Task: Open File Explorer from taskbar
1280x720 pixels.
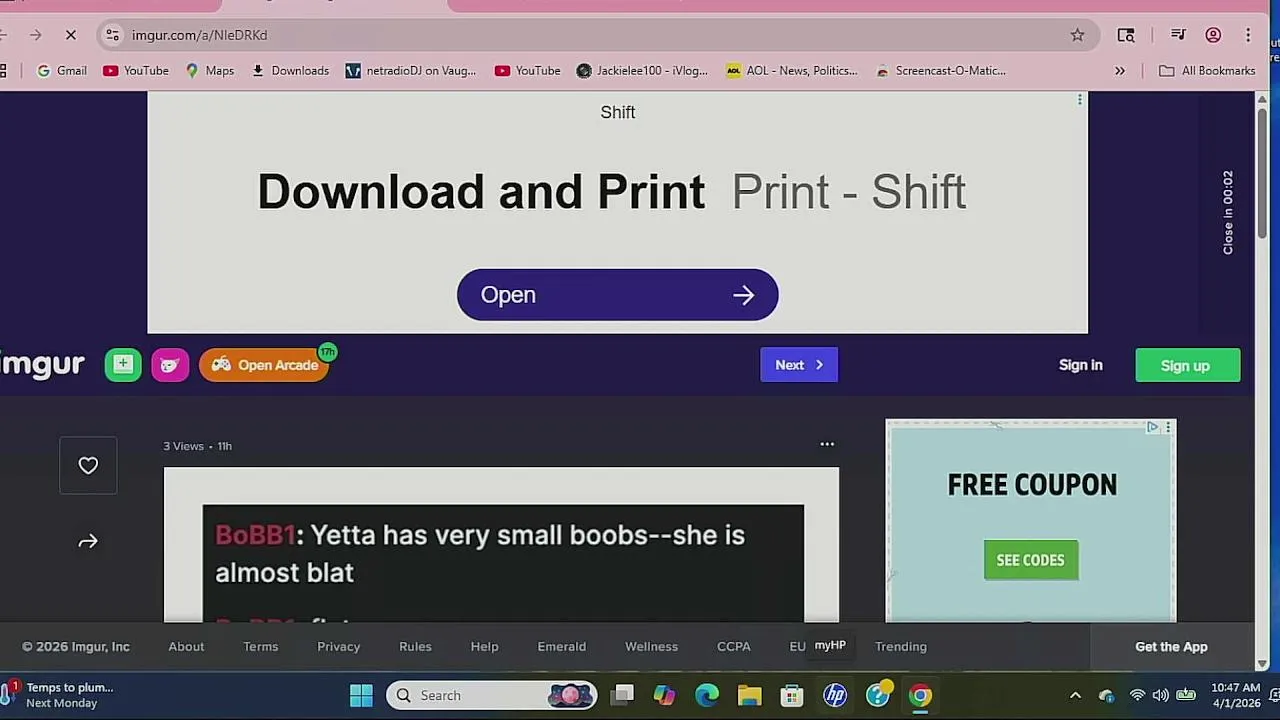Action: [750, 695]
